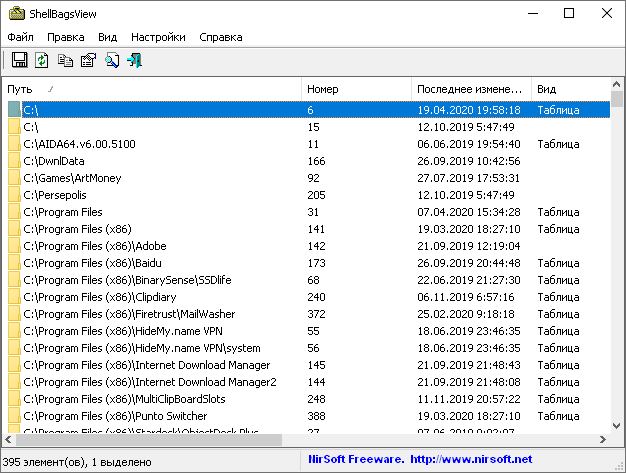Click folder icon next to Baidu path

click(x=14, y=263)
